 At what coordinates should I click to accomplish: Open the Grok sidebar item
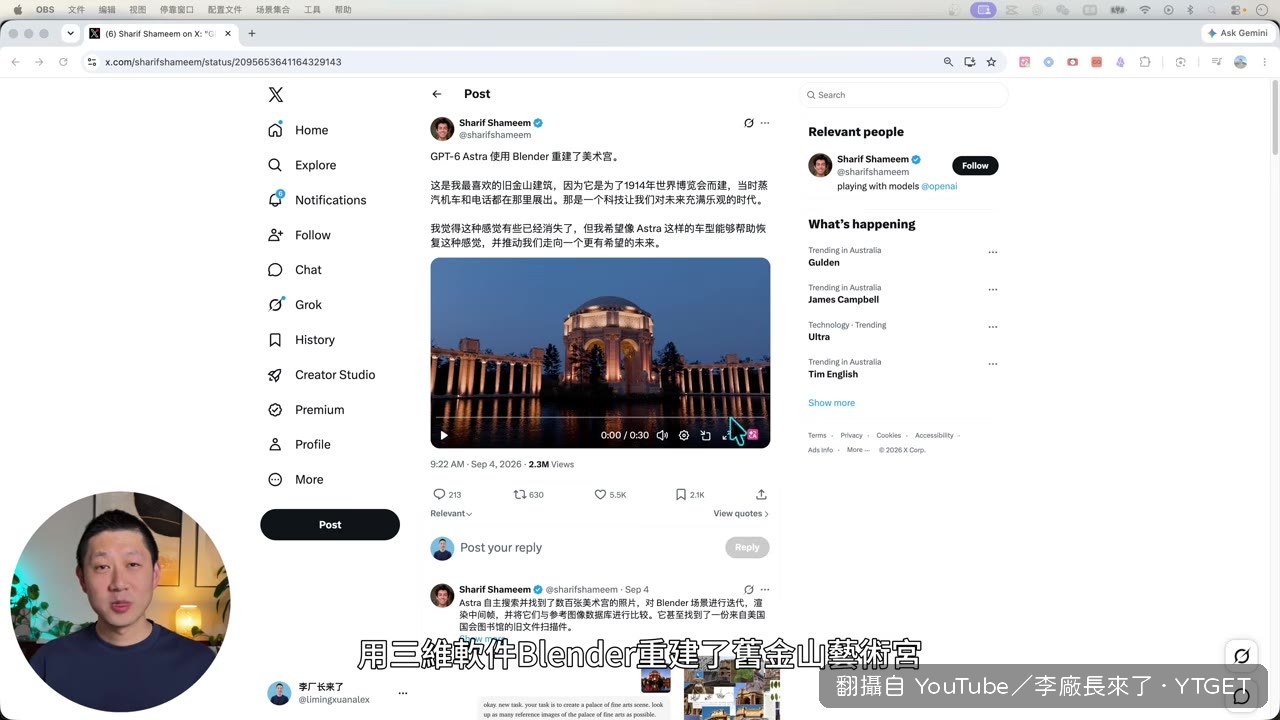pyautogui.click(x=295, y=305)
